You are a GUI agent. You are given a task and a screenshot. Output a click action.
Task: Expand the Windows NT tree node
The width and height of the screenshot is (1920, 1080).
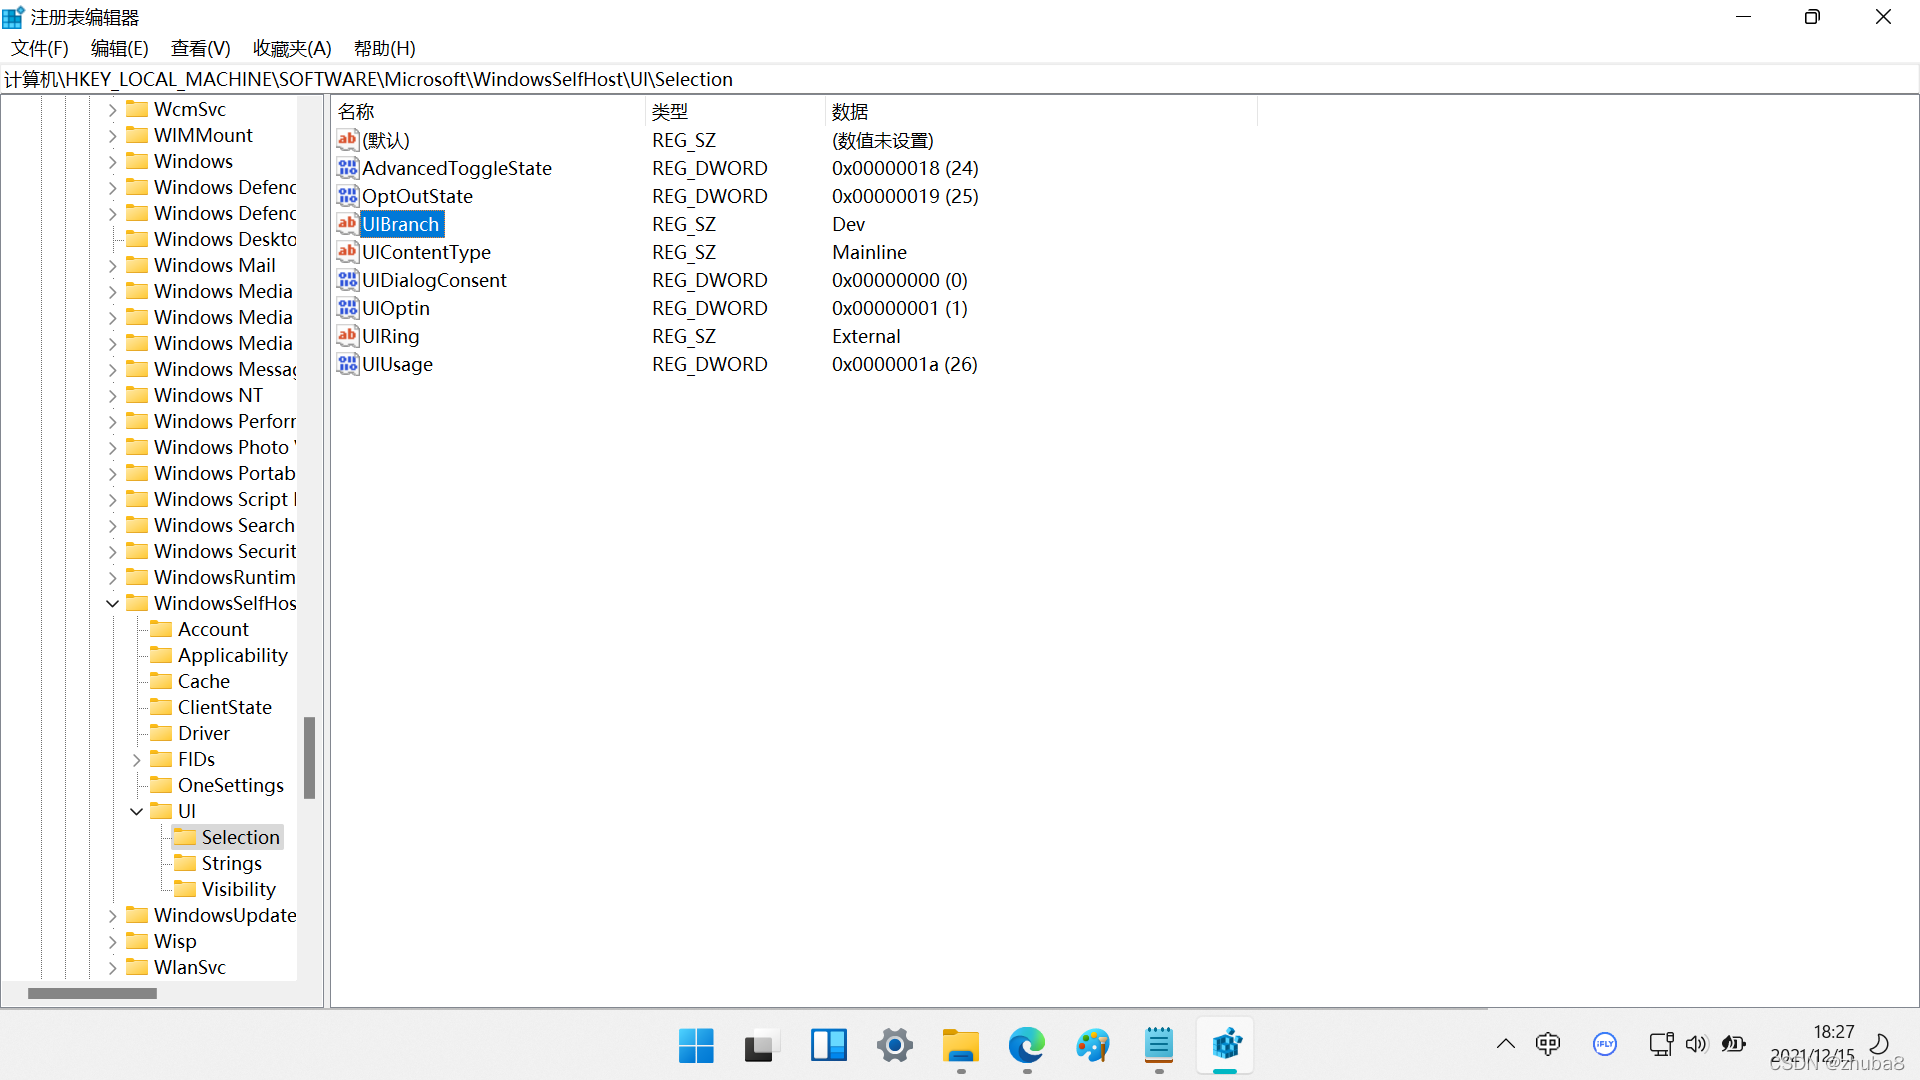click(x=112, y=395)
